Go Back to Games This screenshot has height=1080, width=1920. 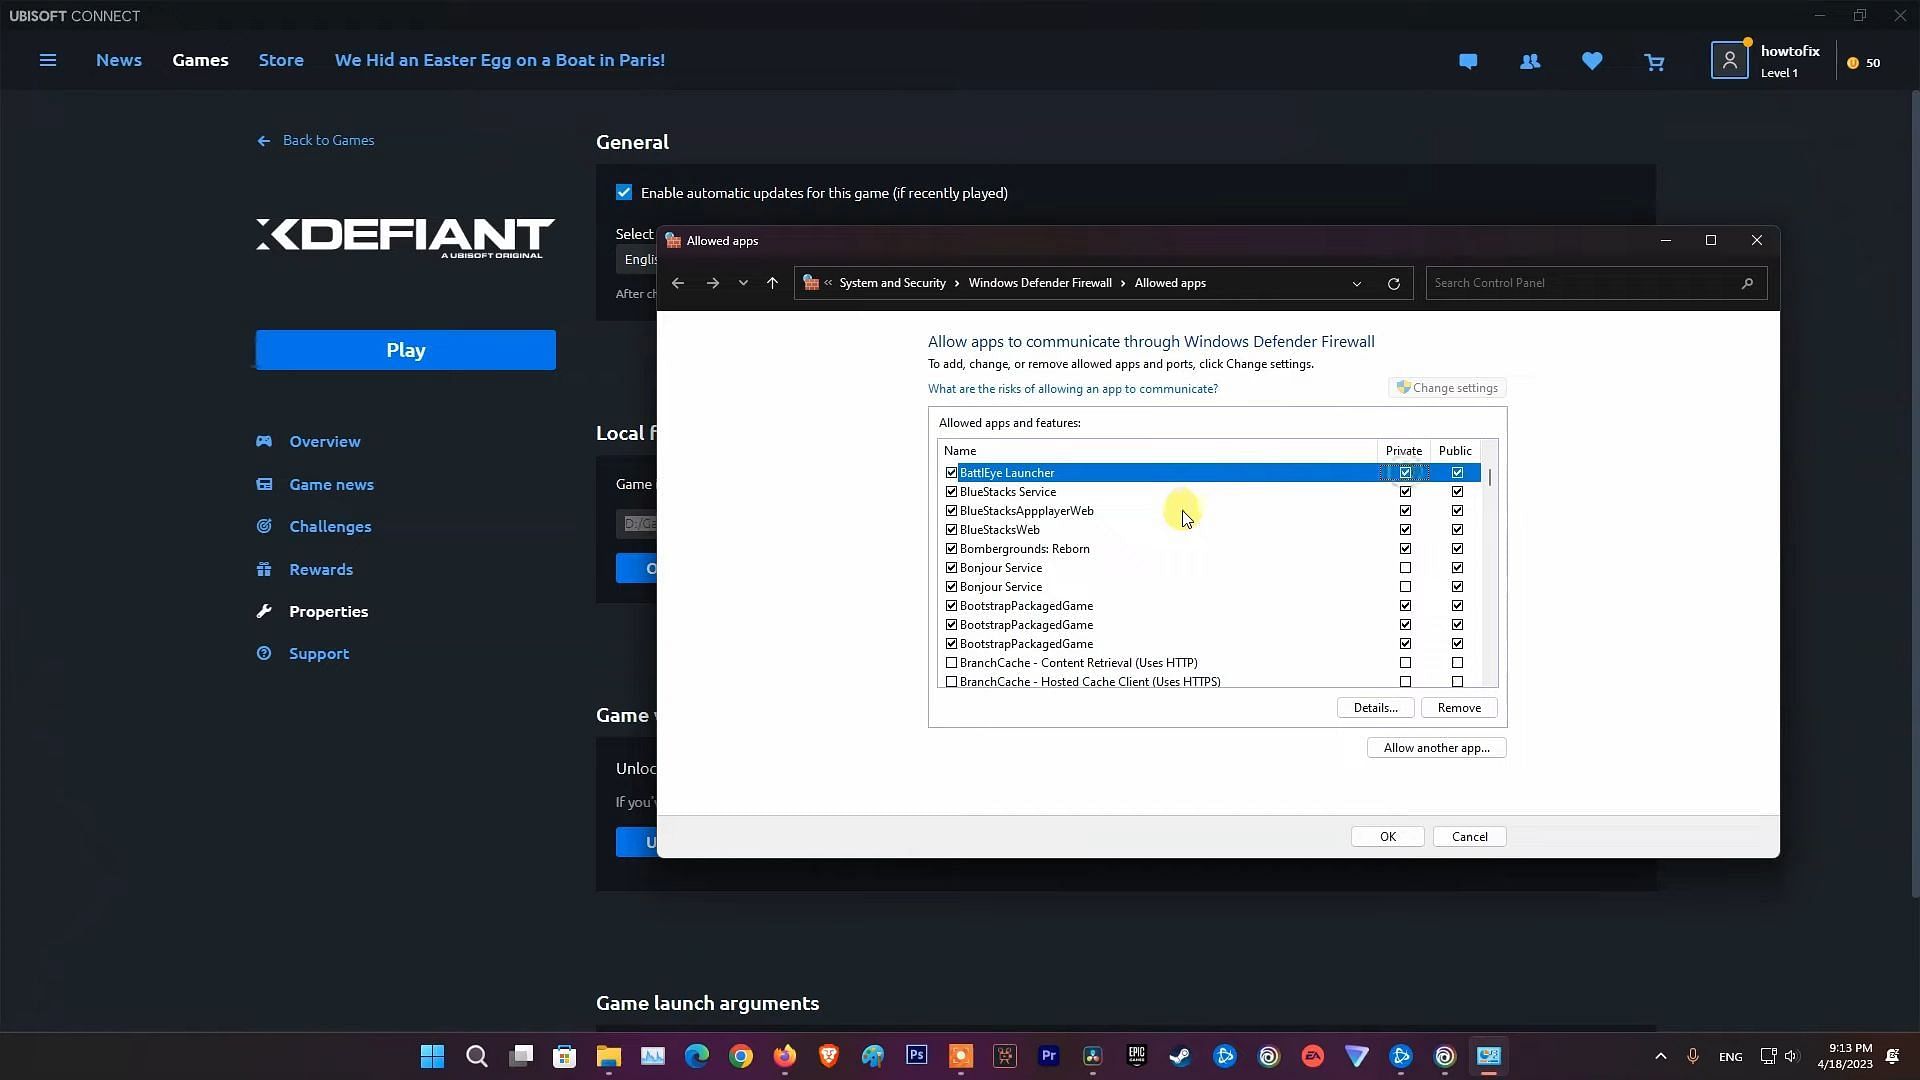tap(316, 140)
